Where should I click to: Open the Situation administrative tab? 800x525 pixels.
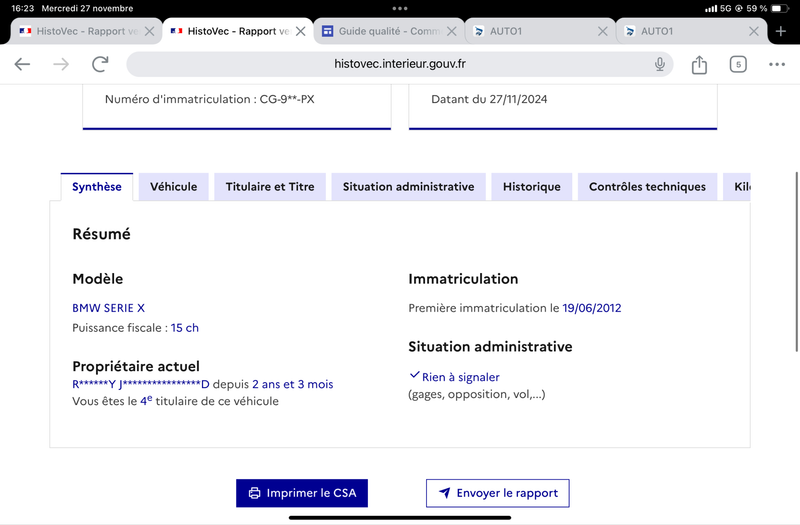(408, 187)
